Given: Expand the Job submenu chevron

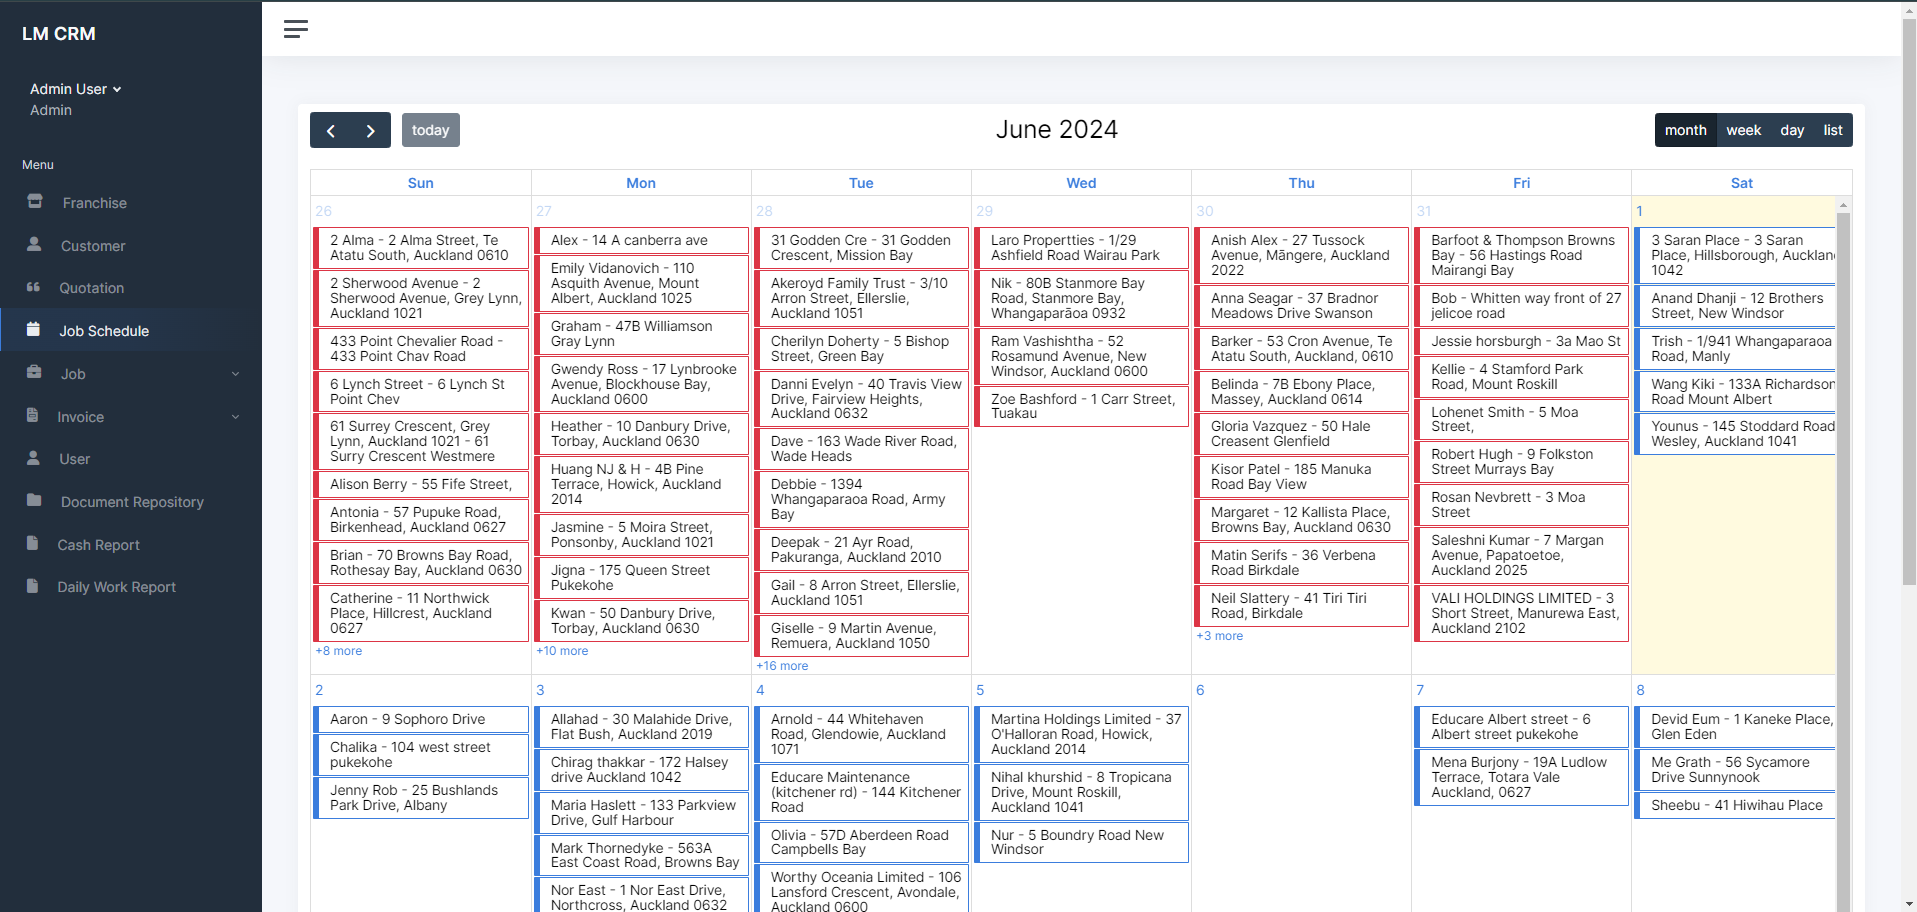Looking at the screenshot, I should 236,374.
